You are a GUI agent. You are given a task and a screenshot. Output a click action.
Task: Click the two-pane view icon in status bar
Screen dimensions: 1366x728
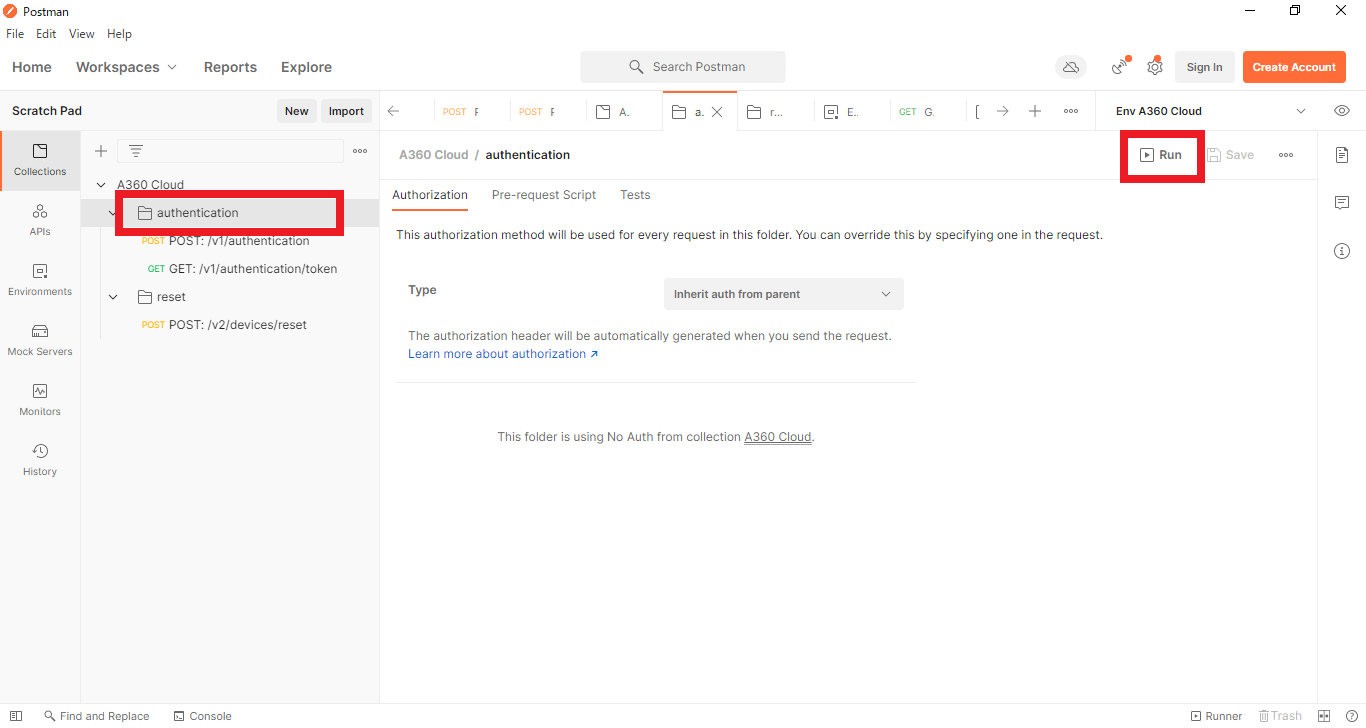[x=1324, y=716]
